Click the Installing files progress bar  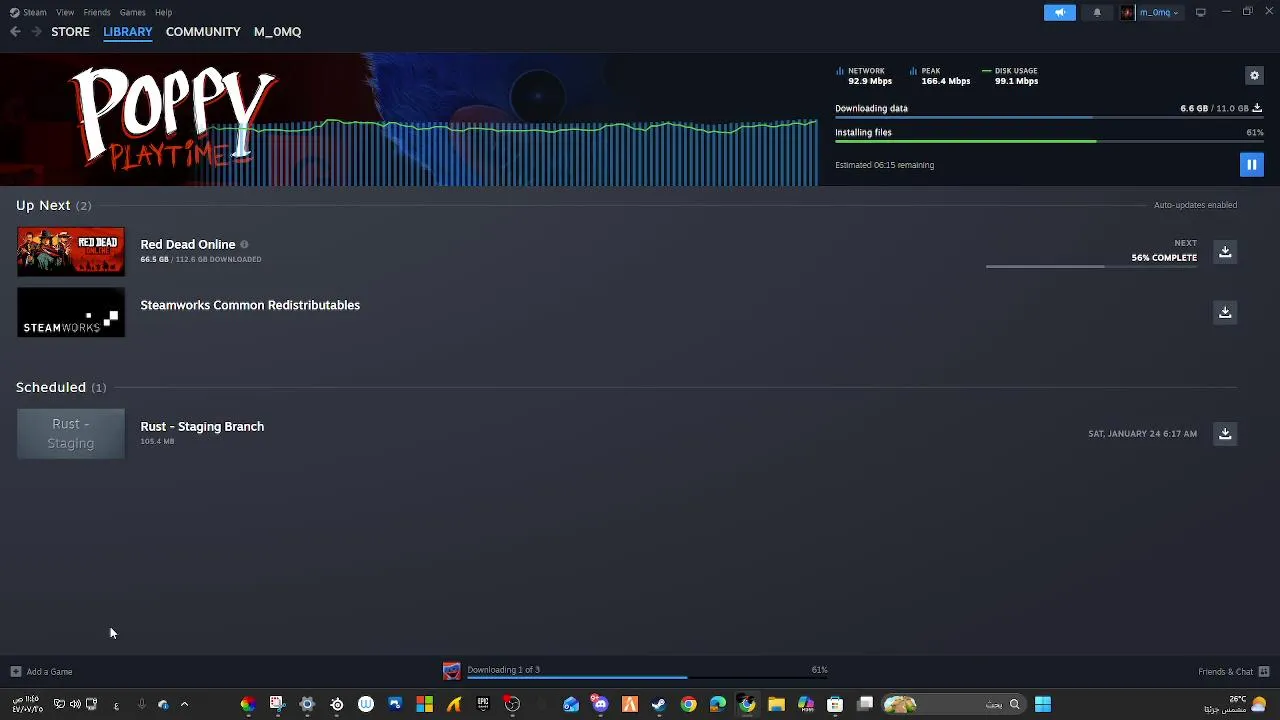point(1049,142)
